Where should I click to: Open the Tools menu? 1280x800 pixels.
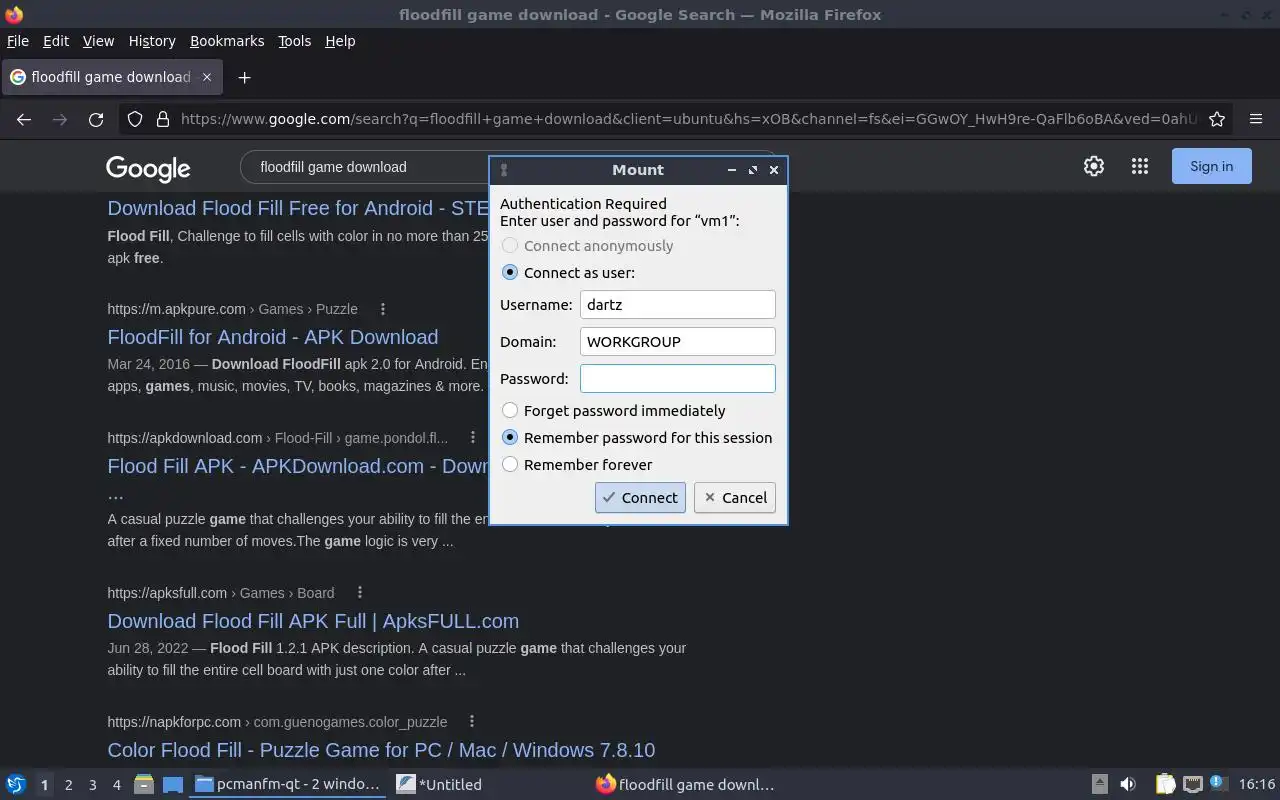(x=294, y=41)
